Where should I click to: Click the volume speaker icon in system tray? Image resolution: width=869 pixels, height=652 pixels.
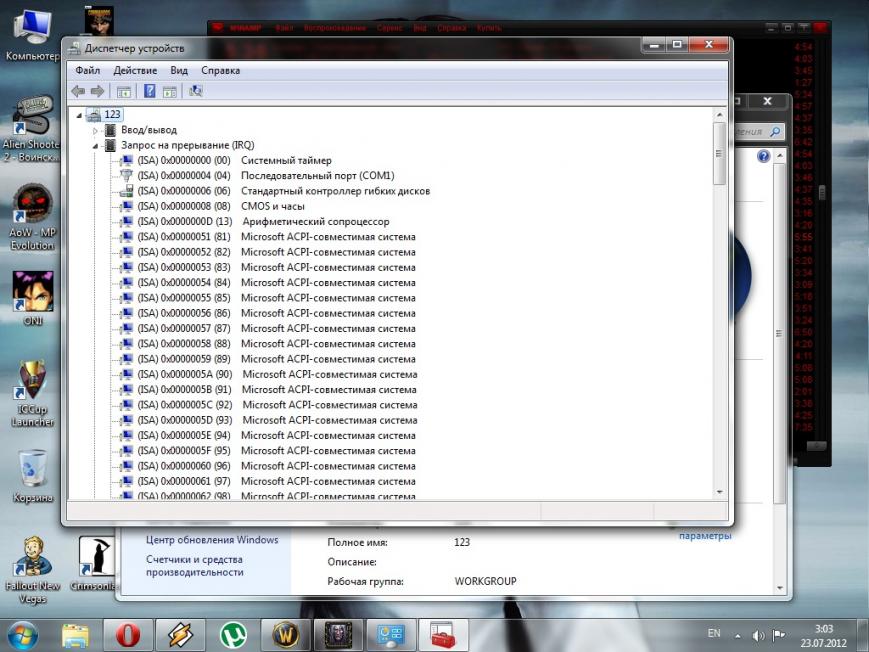click(757, 635)
